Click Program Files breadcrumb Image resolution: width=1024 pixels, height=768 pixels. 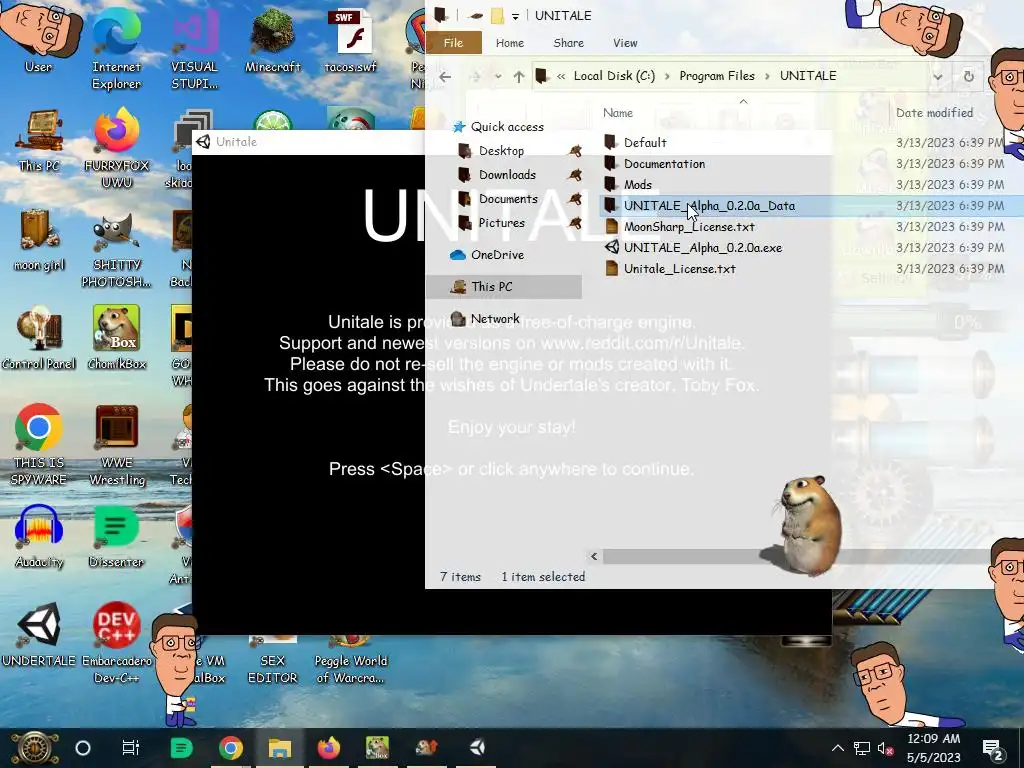717,76
